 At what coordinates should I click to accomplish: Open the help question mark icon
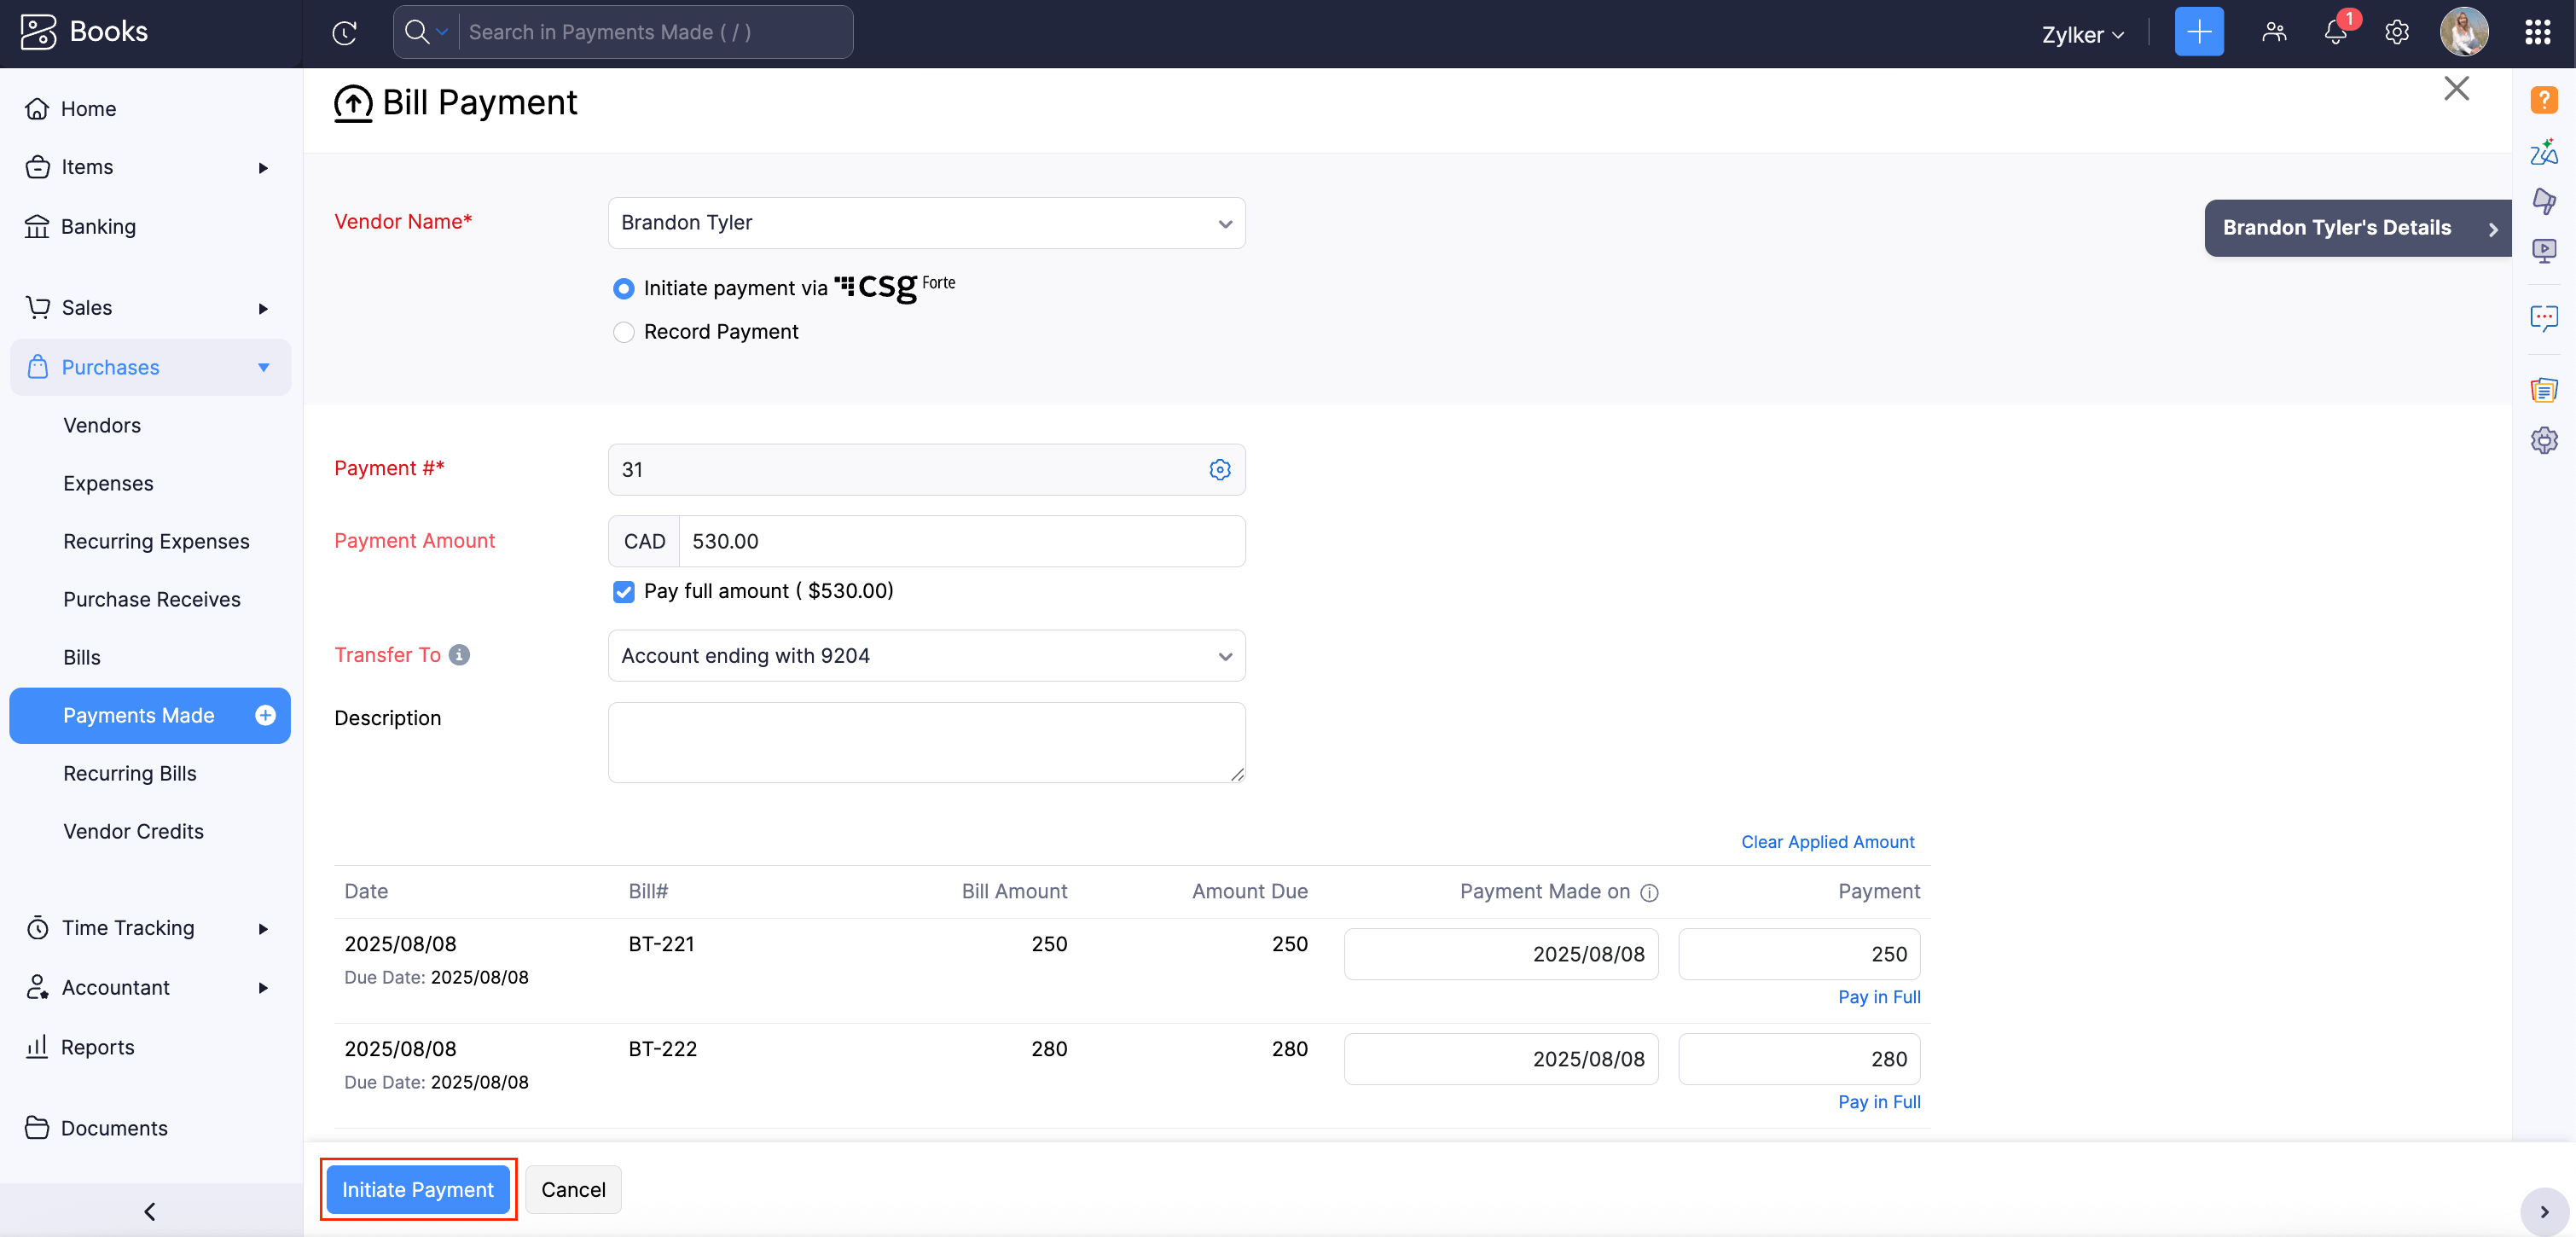tap(2545, 100)
